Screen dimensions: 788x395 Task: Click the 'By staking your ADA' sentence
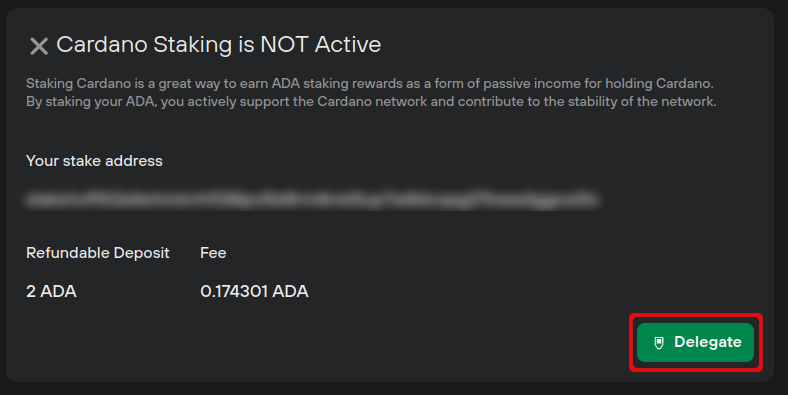point(371,102)
